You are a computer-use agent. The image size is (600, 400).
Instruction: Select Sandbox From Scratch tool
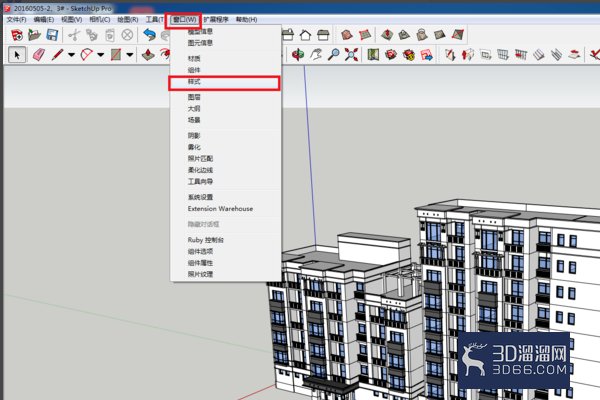365,35
